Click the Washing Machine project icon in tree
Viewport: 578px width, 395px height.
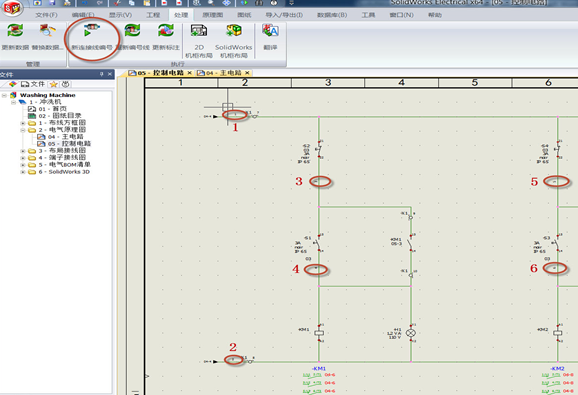[13, 95]
